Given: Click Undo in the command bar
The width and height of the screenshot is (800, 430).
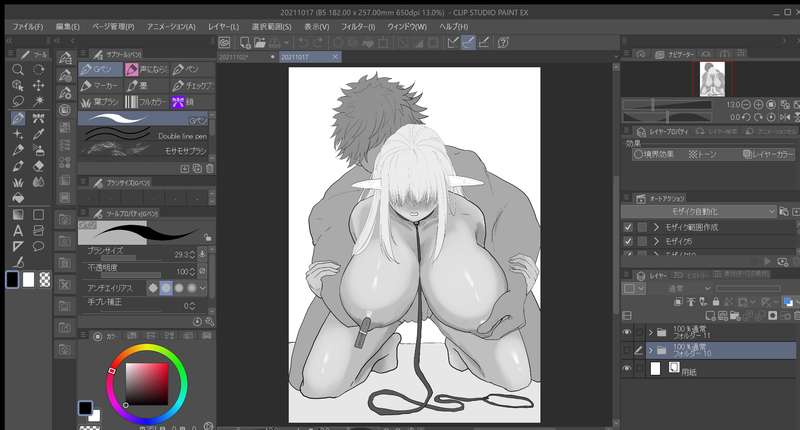Looking at the screenshot, I should 302,43.
